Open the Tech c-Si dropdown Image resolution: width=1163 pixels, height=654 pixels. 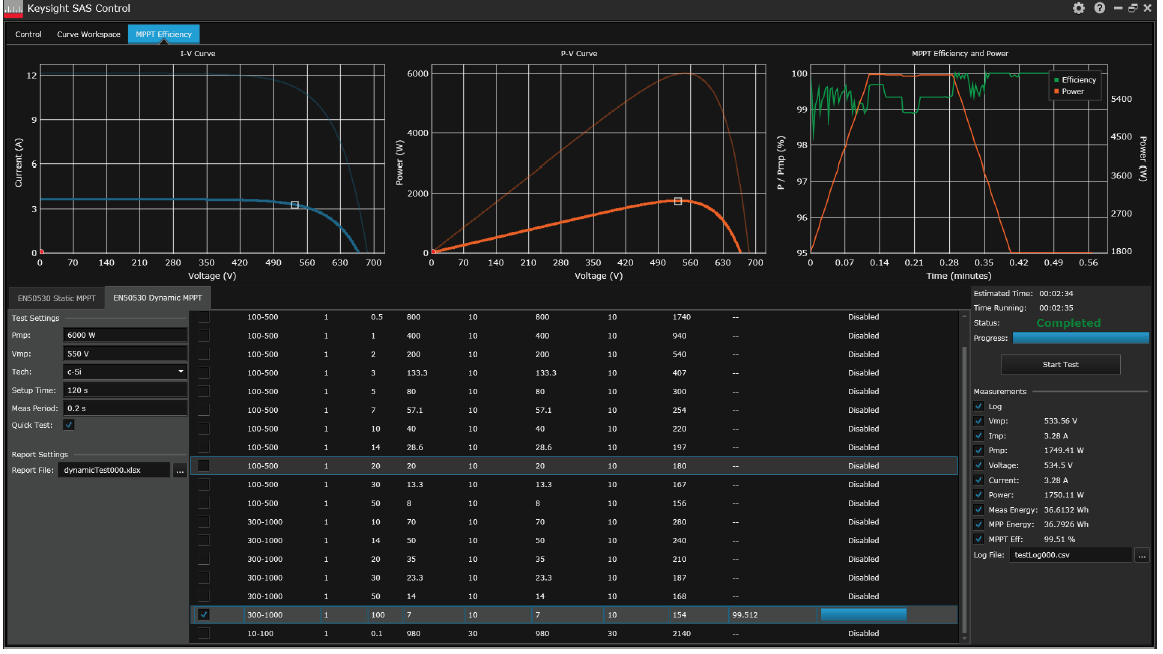125,372
